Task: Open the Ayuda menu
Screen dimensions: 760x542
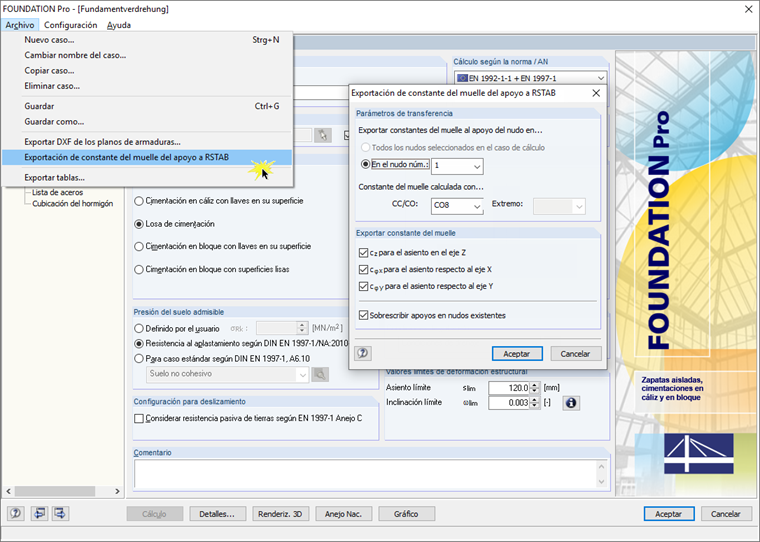Action: click(119, 25)
